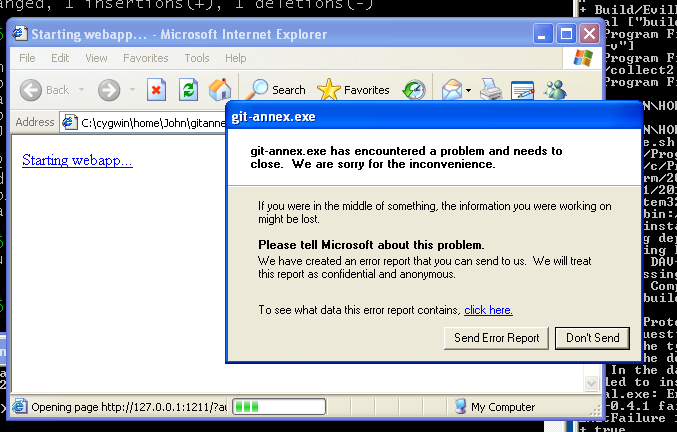The image size is (677, 432).
Task: Open History clock icon
Action: pyautogui.click(x=414, y=90)
